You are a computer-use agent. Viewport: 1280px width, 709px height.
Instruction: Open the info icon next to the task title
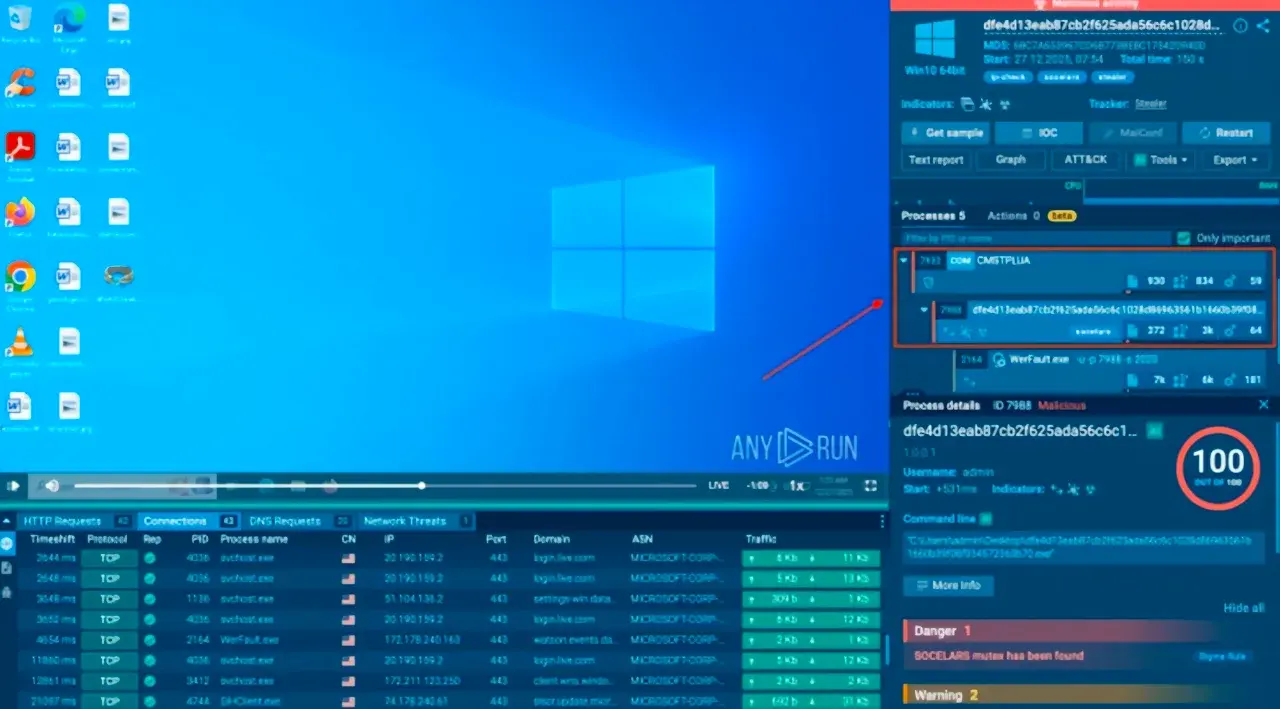(x=1240, y=26)
